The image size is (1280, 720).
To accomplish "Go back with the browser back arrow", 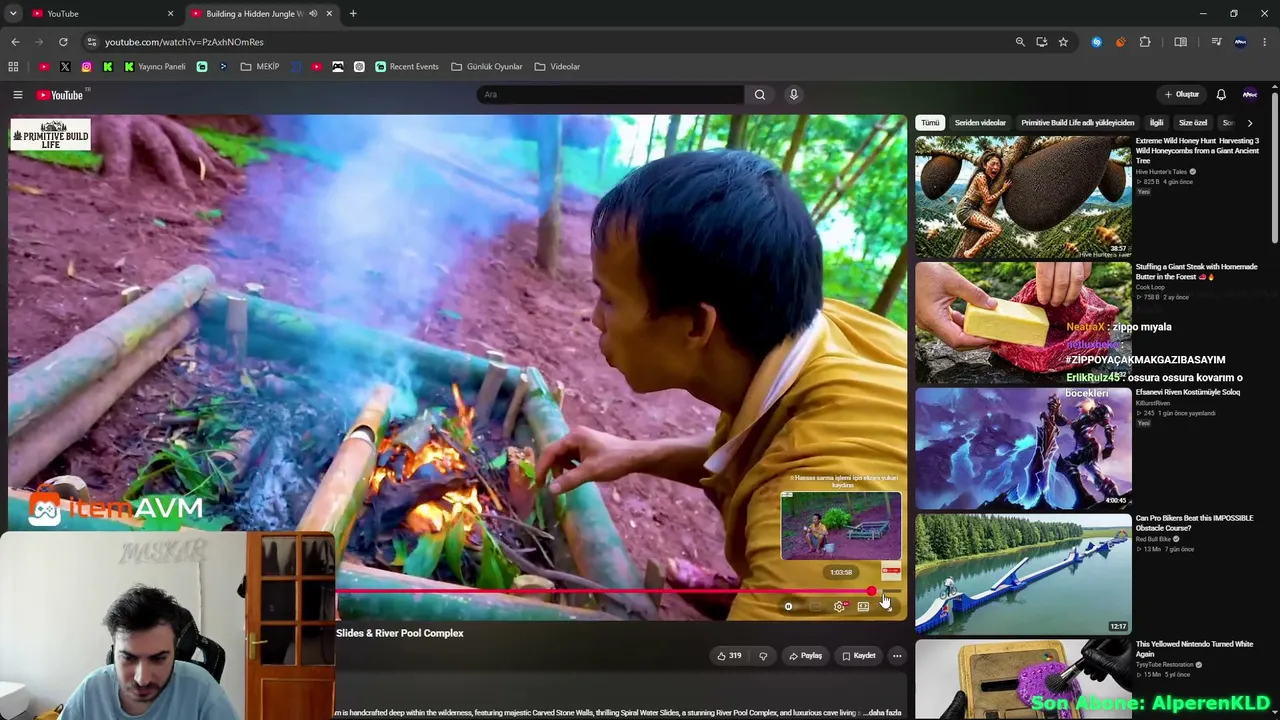I will coord(15,42).
